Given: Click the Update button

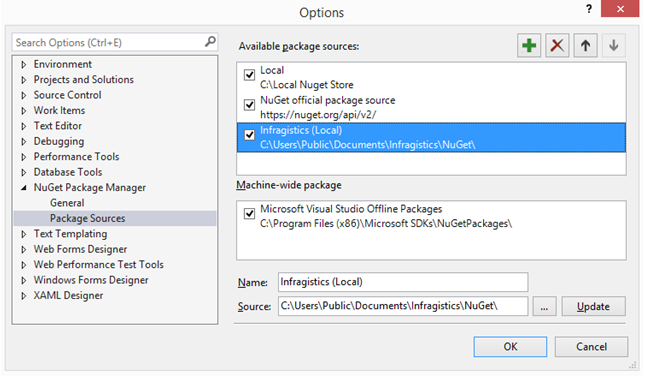Looking at the screenshot, I should pyautogui.click(x=594, y=306).
